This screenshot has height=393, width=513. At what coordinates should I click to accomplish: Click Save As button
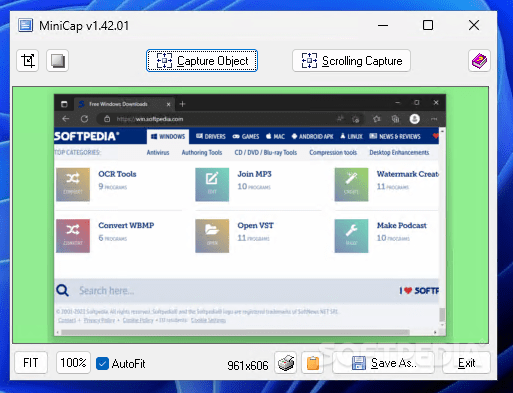[384, 363]
